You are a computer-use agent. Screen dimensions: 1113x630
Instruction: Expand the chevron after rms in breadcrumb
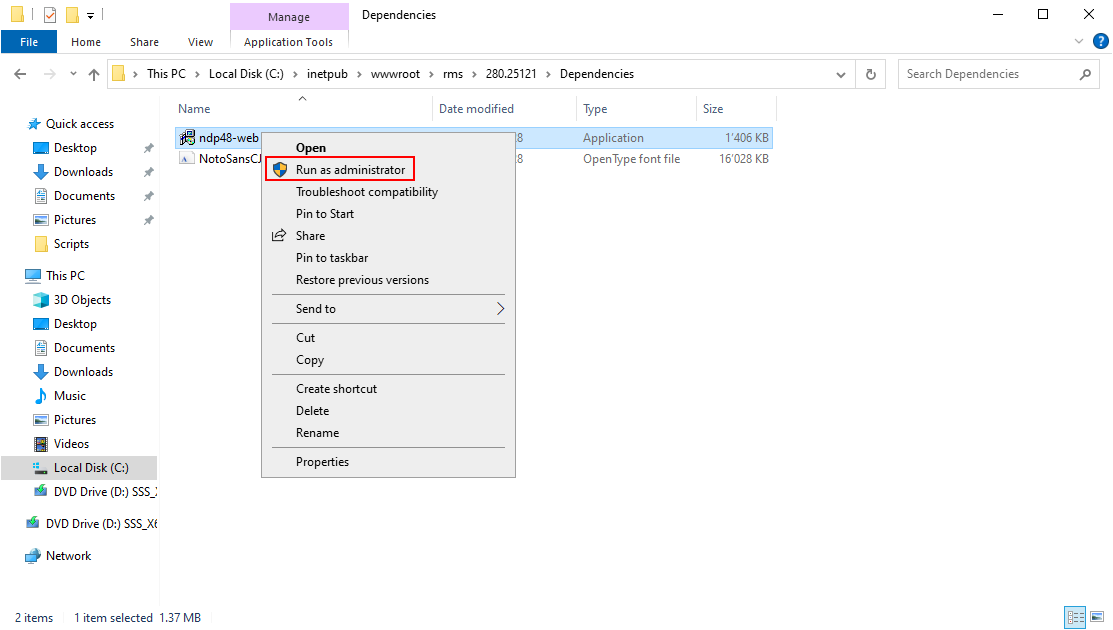coord(474,74)
